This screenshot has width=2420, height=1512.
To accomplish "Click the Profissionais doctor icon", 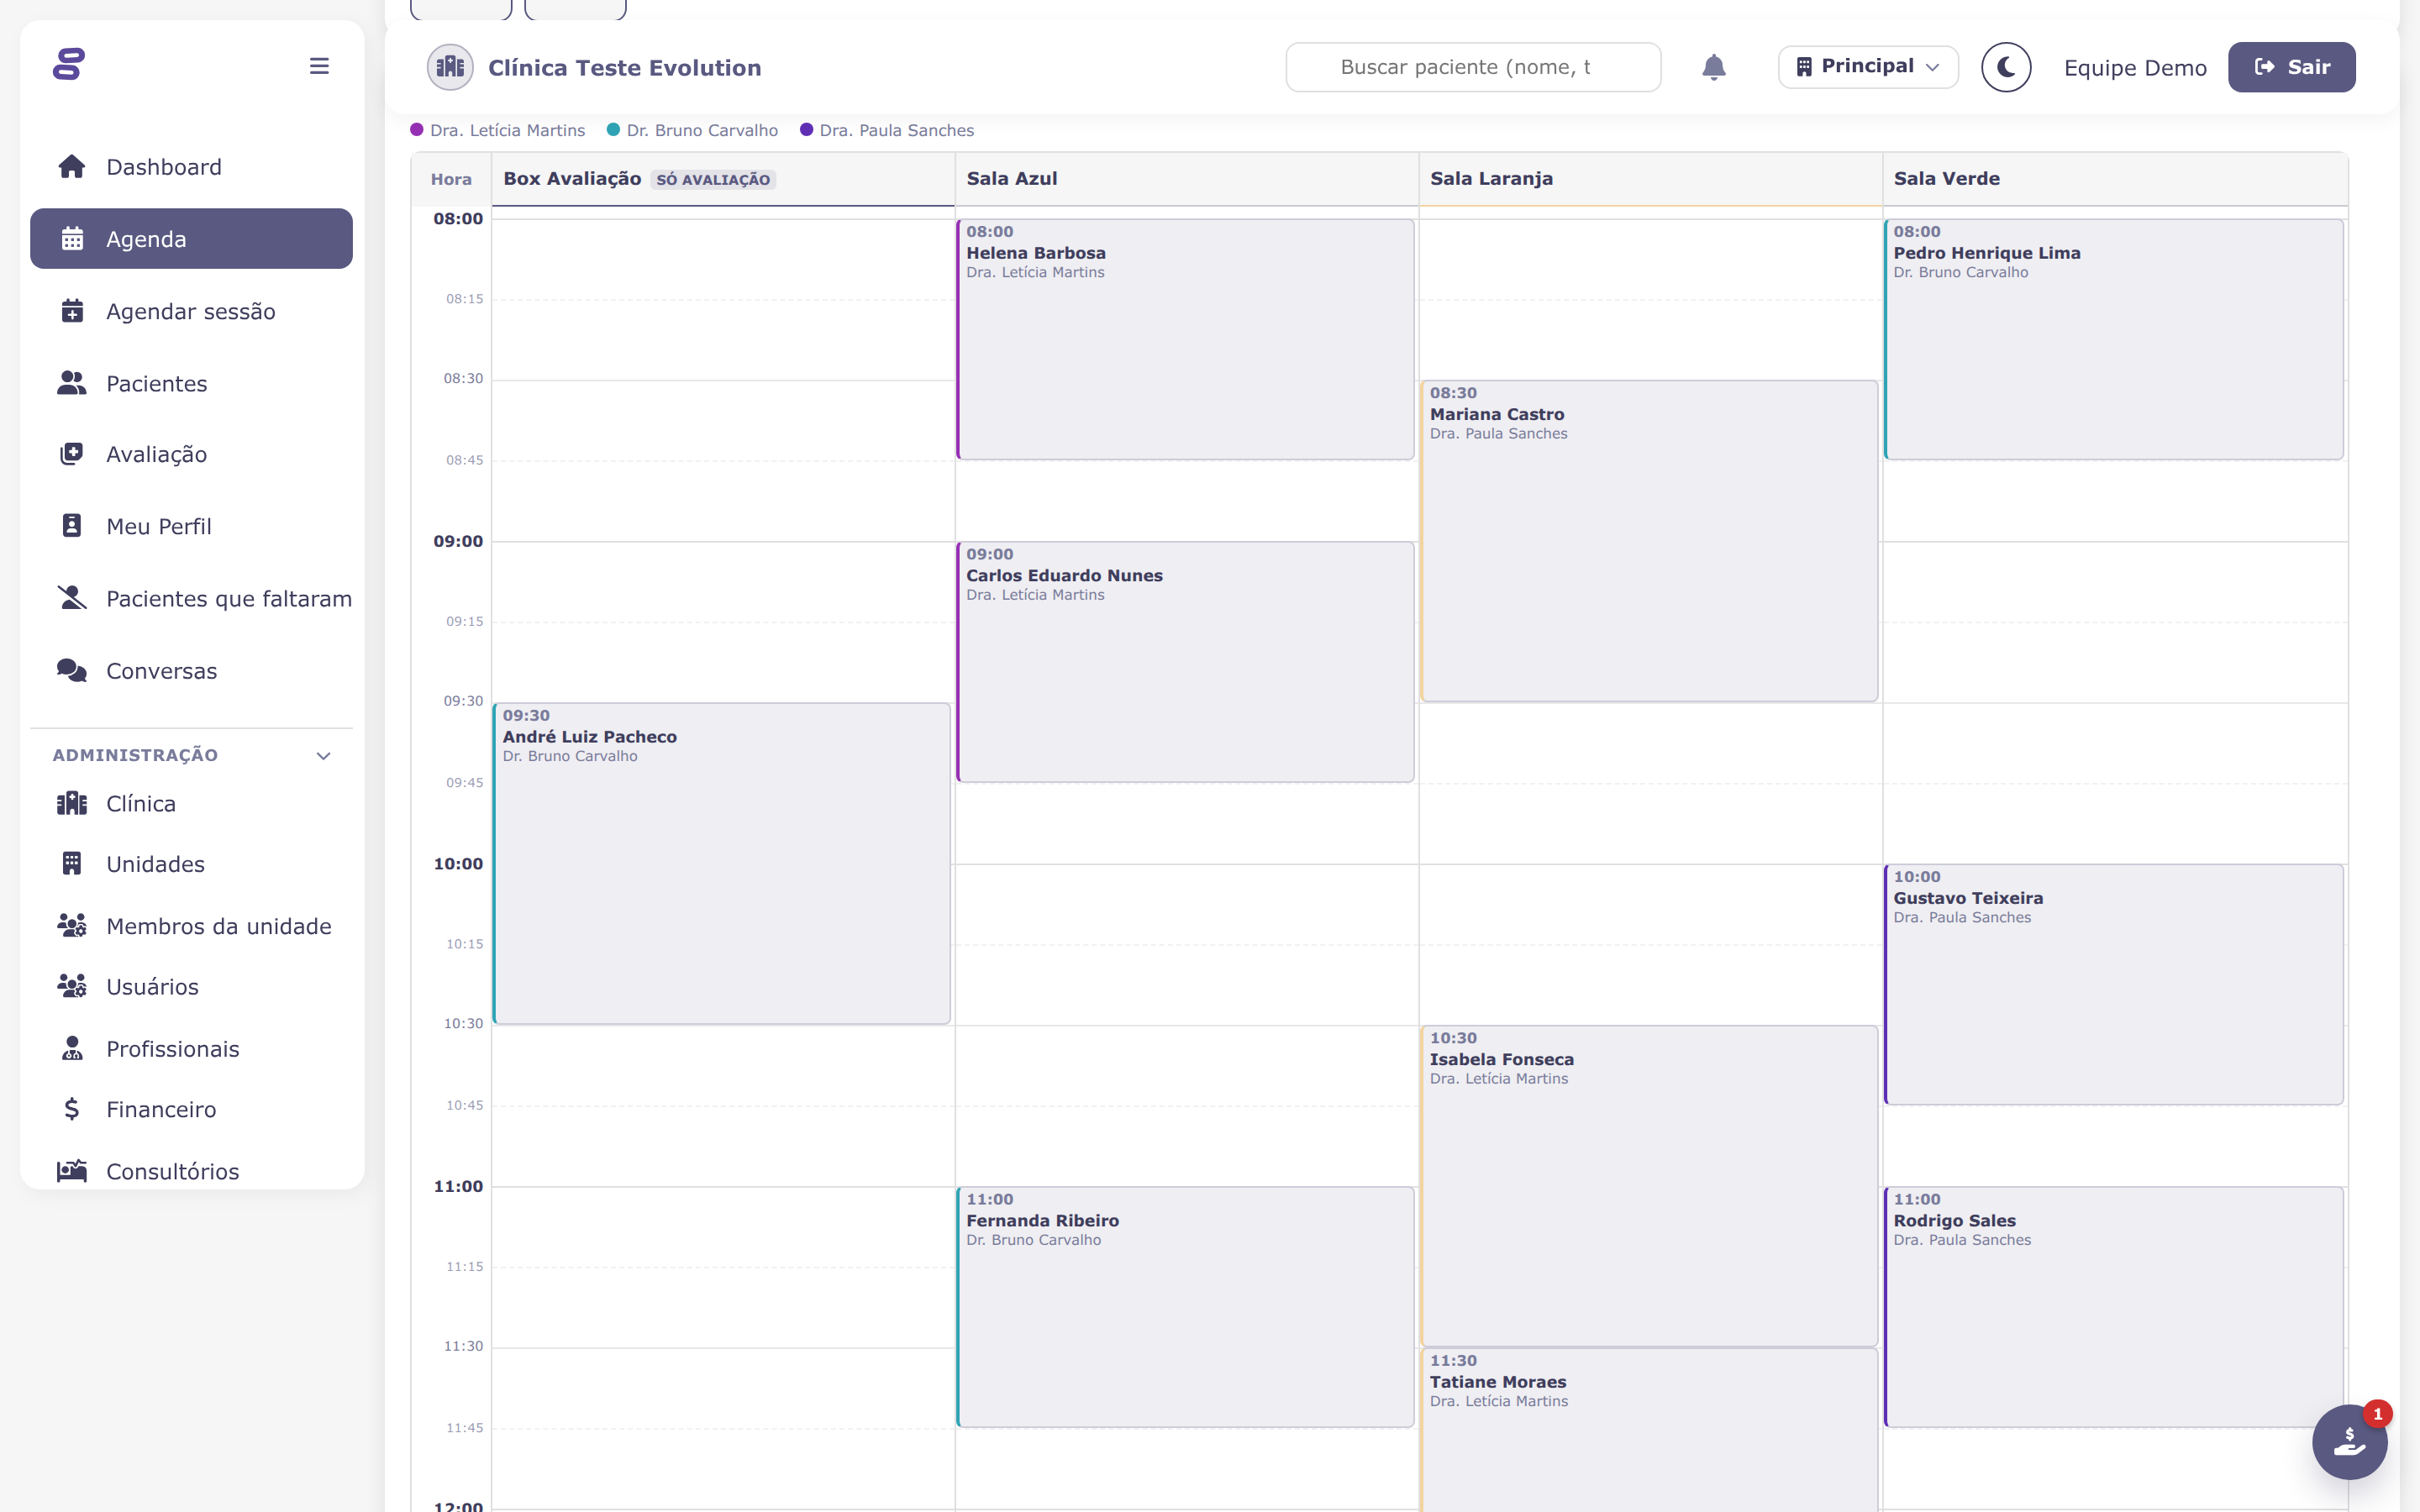I will coord(72,1048).
